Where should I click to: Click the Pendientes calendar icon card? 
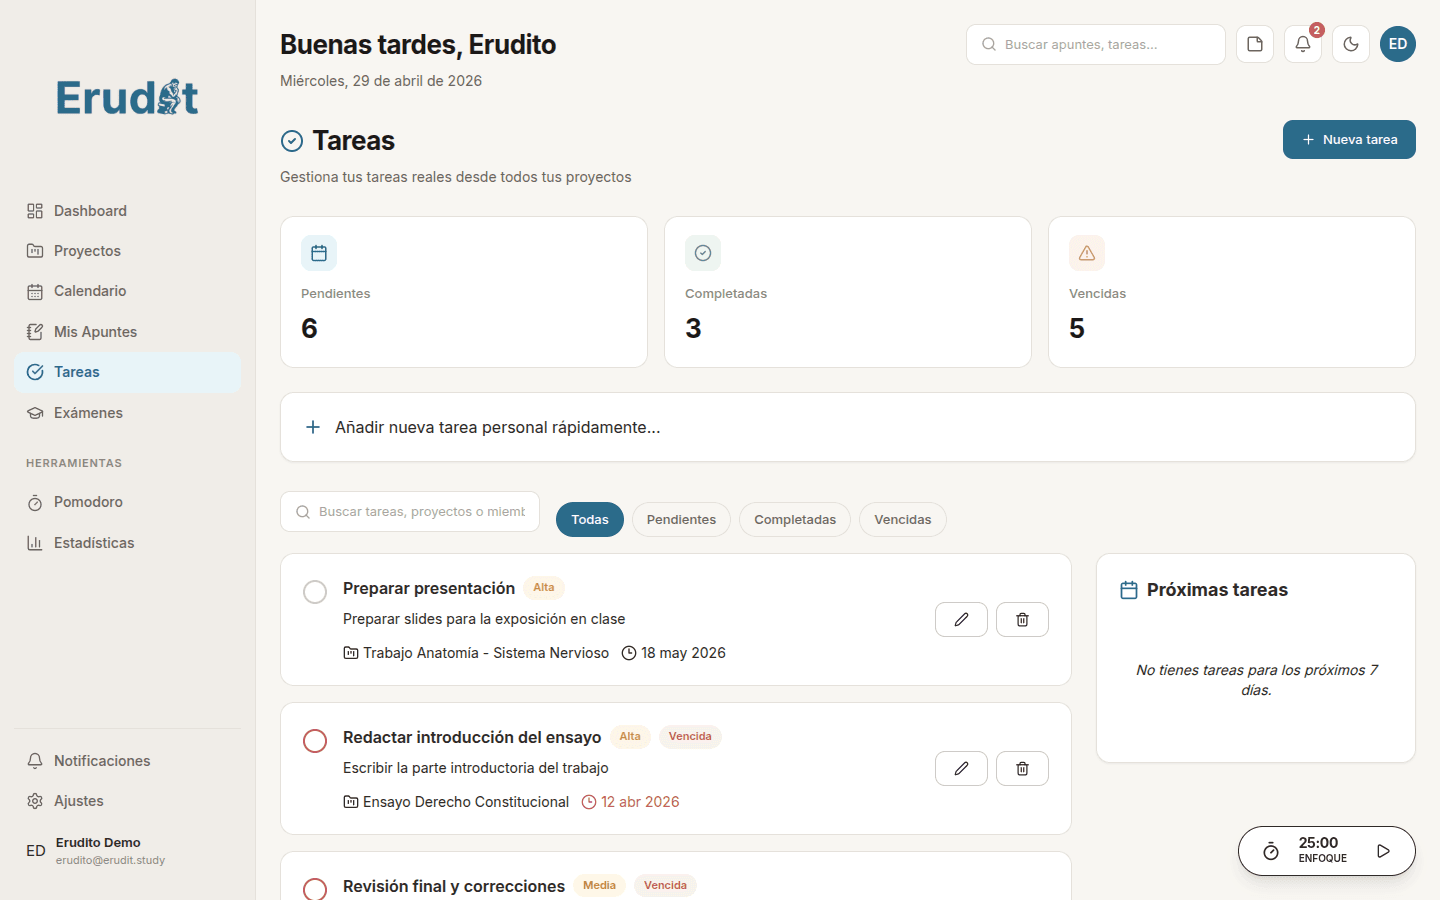(319, 253)
